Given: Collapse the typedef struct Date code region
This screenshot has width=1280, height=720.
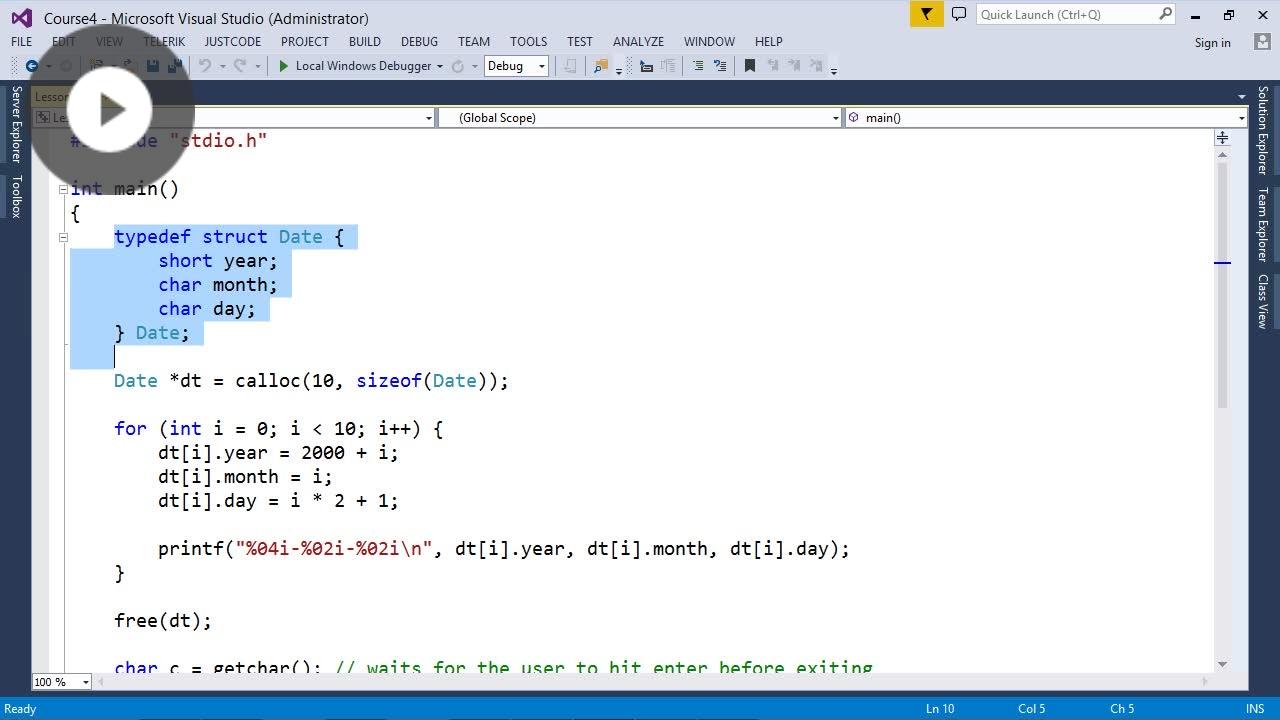Looking at the screenshot, I should coord(63,237).
